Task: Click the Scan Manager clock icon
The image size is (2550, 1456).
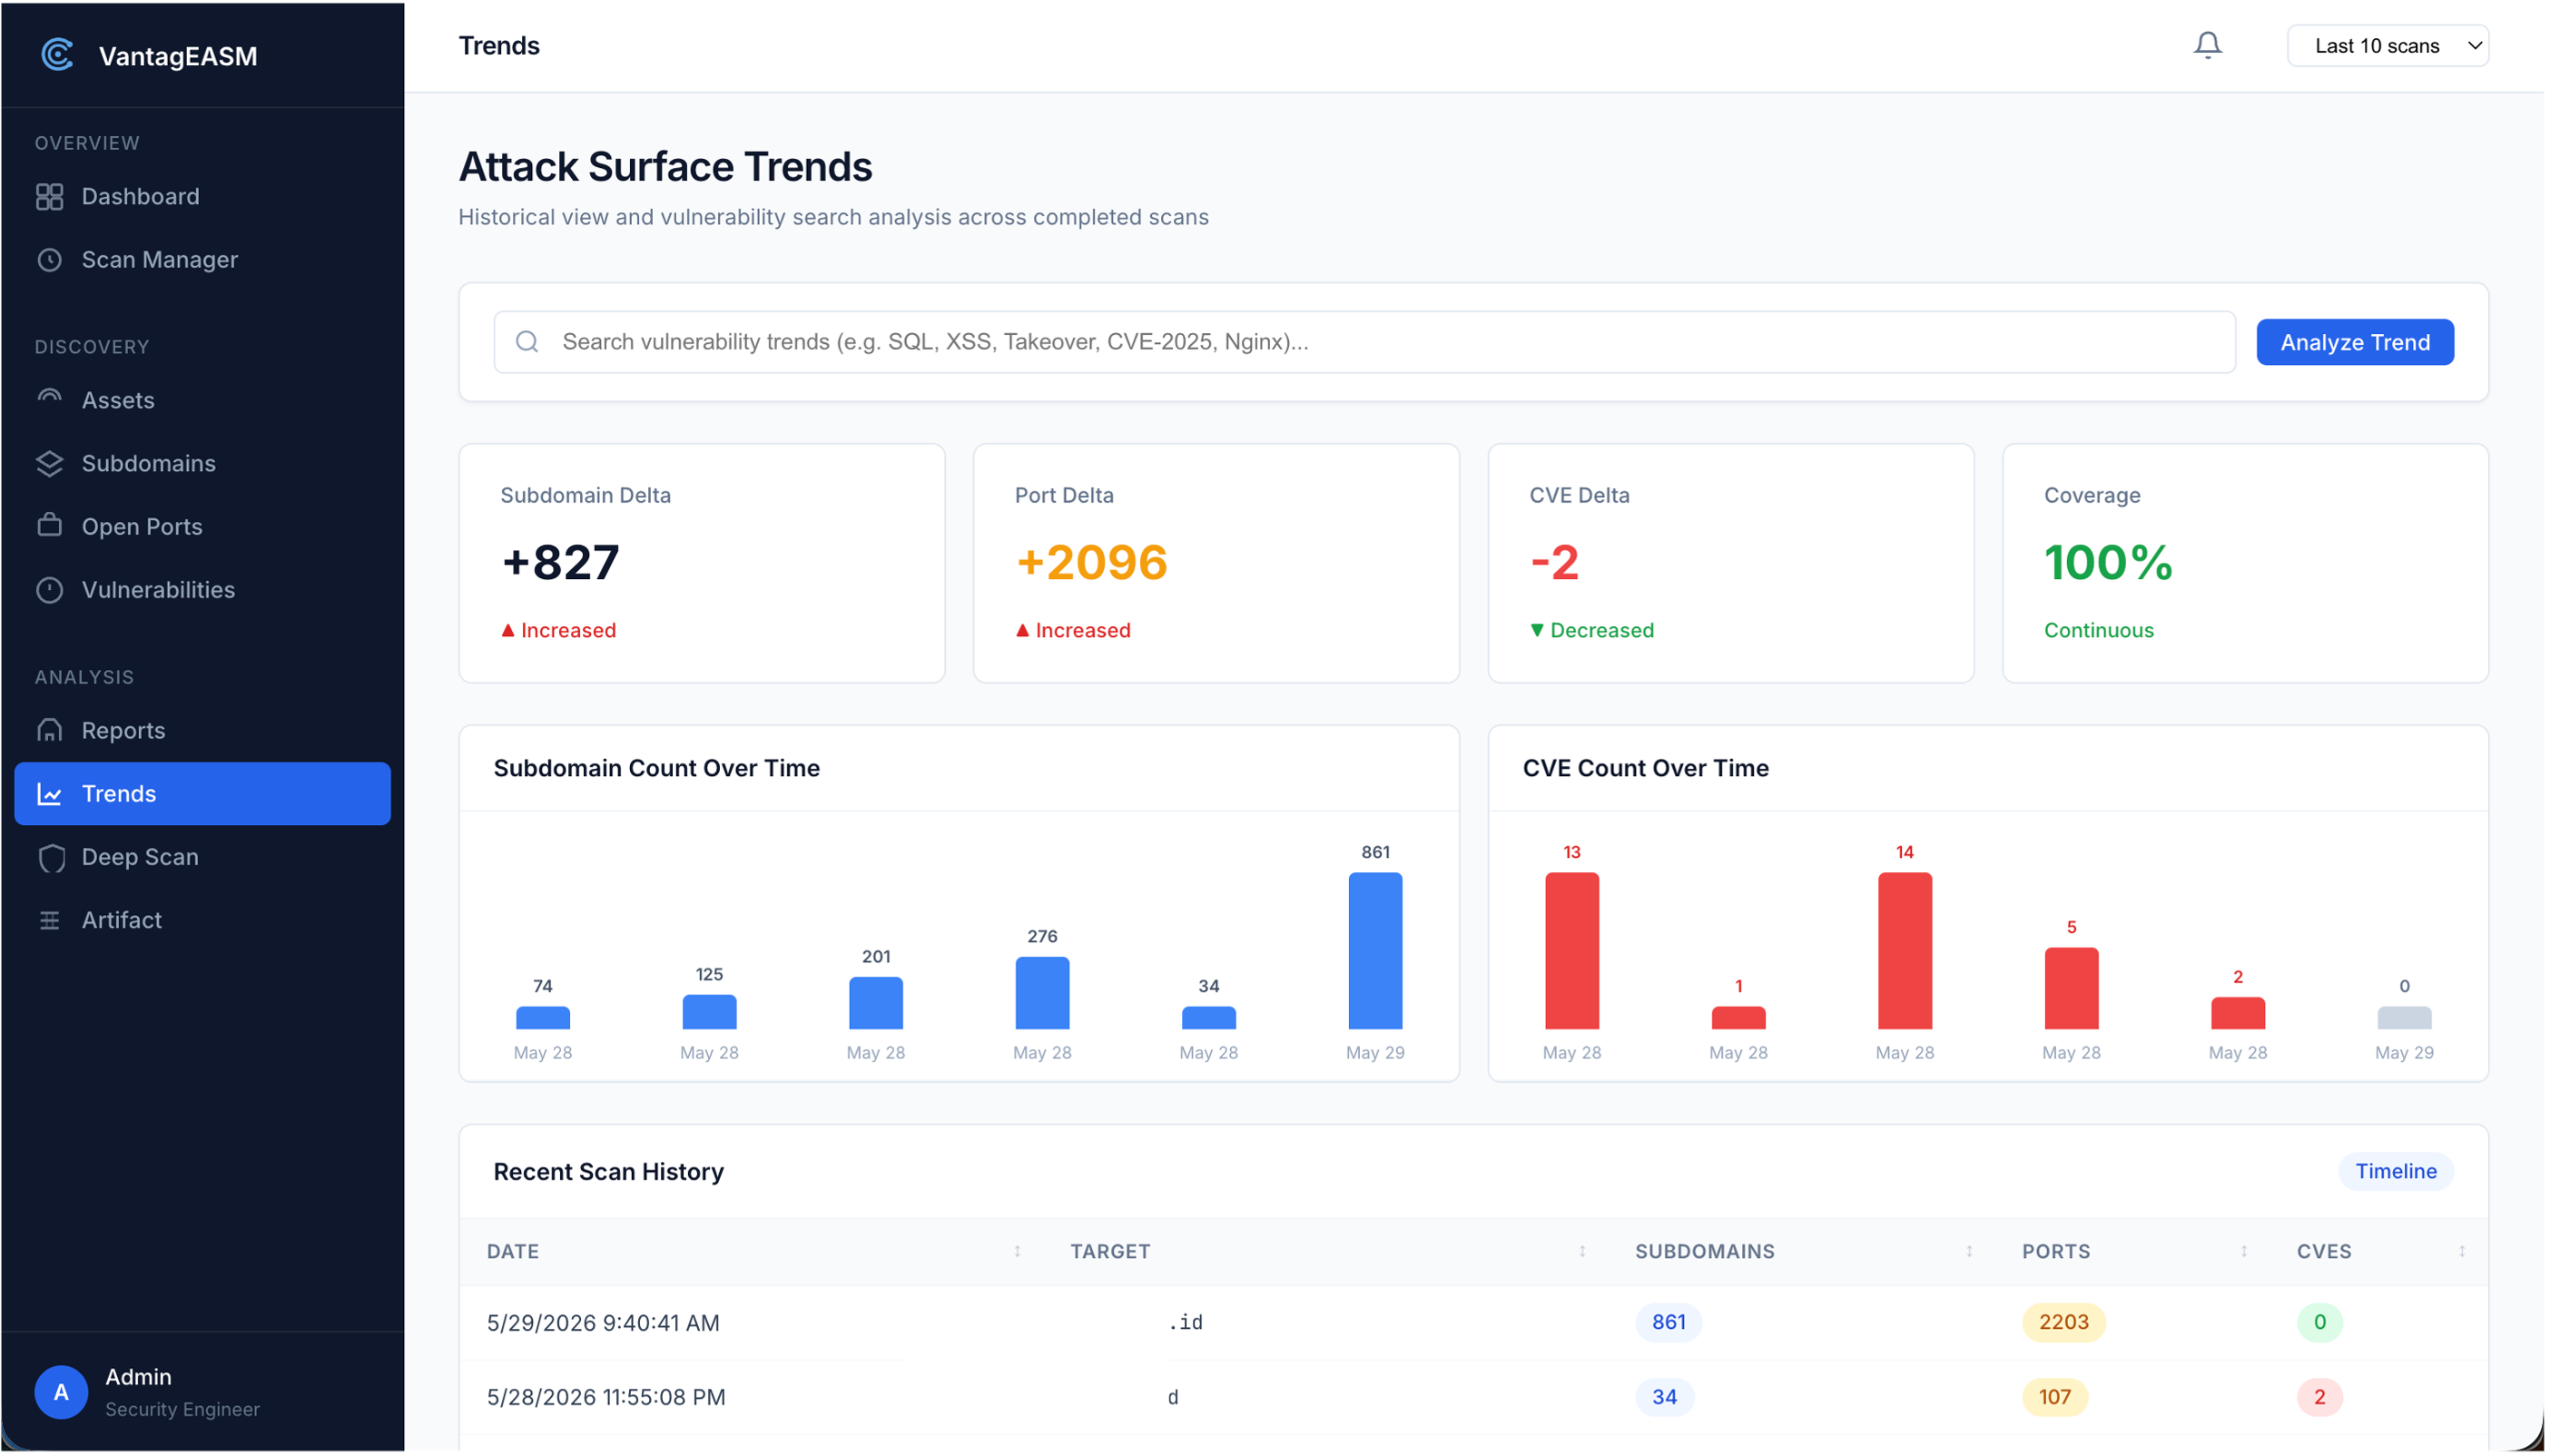Action: (x=49, y=260)
